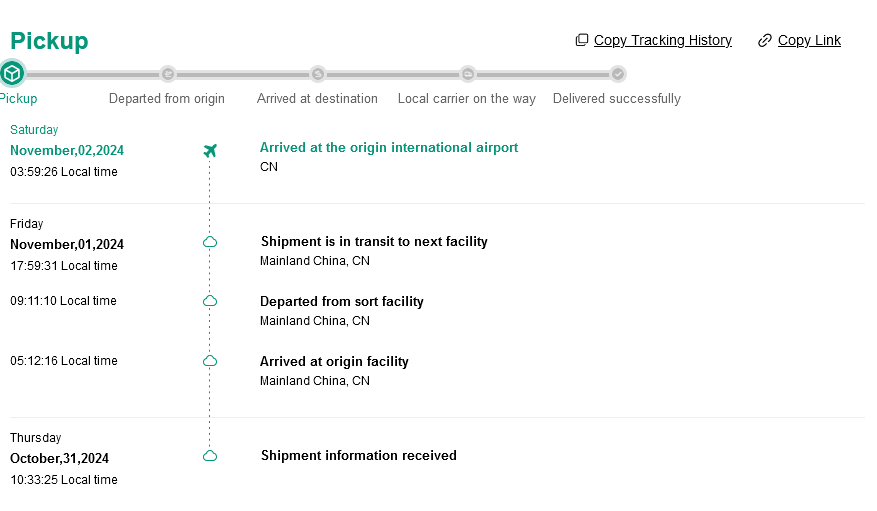Click the Departed from origin step icon
The image size is (877, 511).
coord(168,74)
